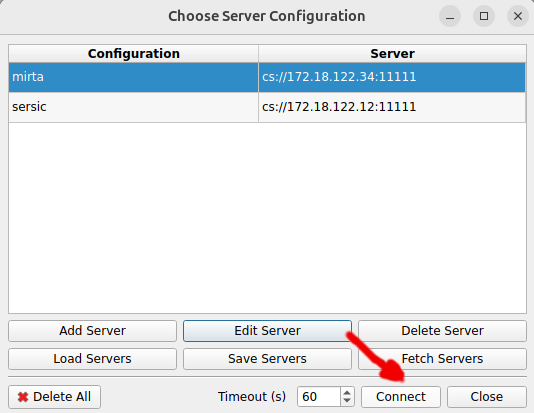The image size is (534, 413).
Task: Select the server address cs://172.18.122.12:11111
Action: [339, 107]
